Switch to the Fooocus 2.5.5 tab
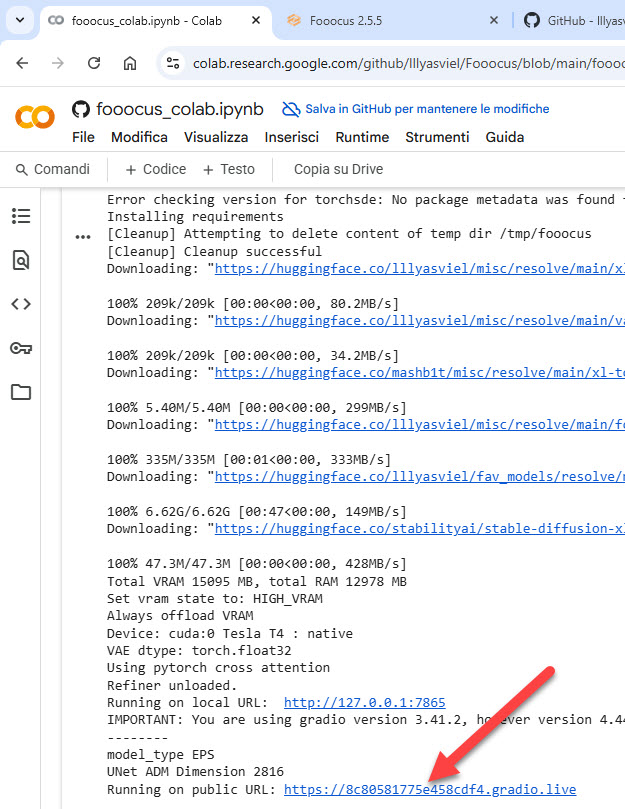This screenshot has height=809, width=625. coord(346,21)
